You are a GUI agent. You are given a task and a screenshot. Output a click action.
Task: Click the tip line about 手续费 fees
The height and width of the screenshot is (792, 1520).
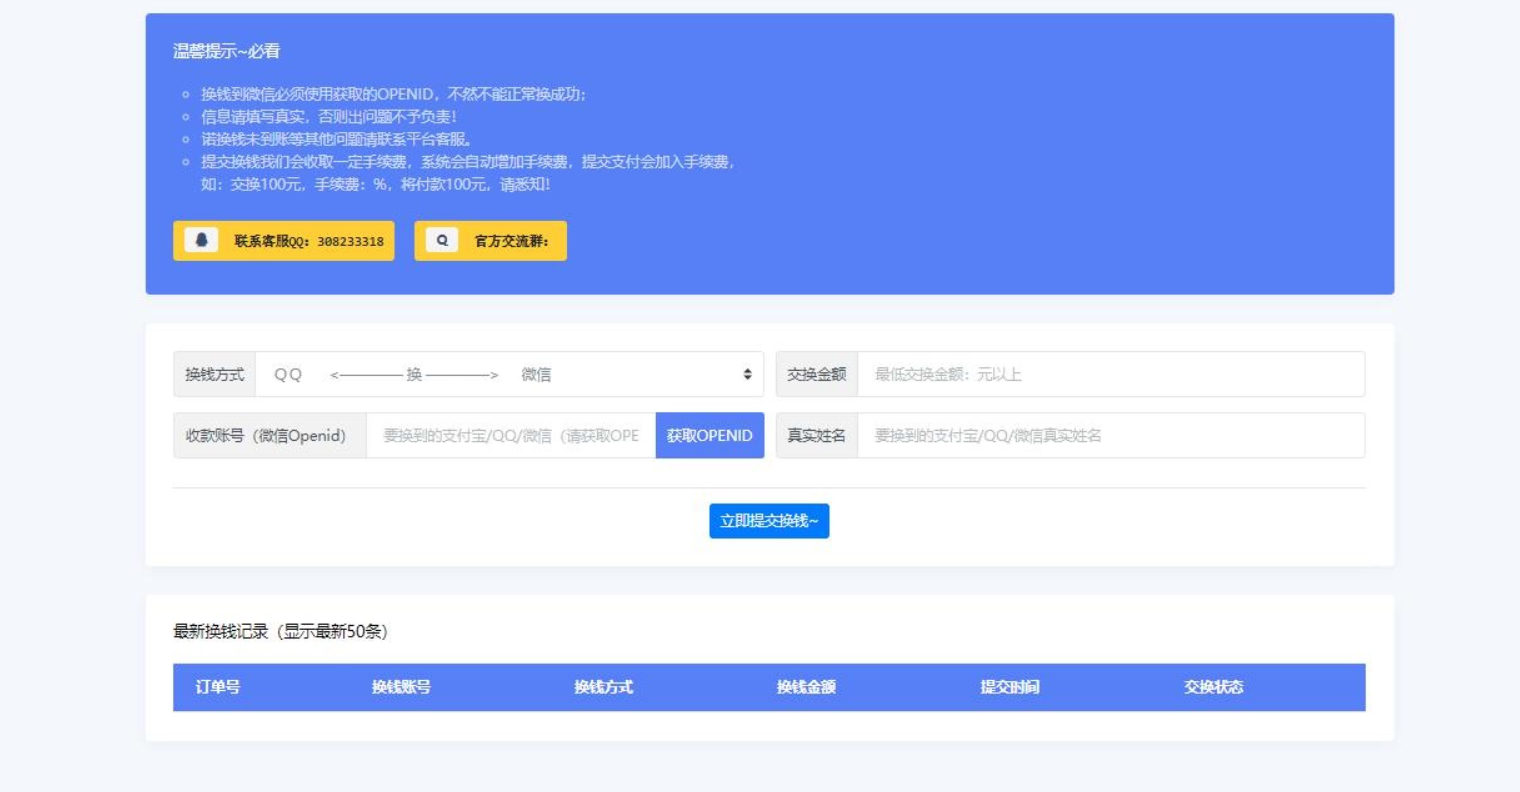[x=468, y=161]
